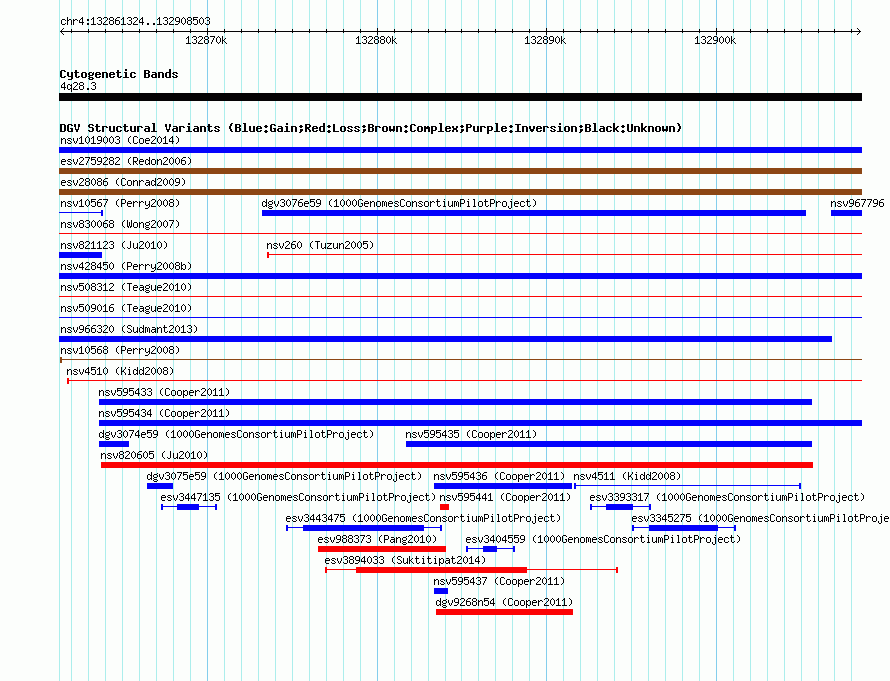This screenshot has width=890, height=681.
Task: Select nsv428450 (Perry2008b) label
Action: pos(126,266)
